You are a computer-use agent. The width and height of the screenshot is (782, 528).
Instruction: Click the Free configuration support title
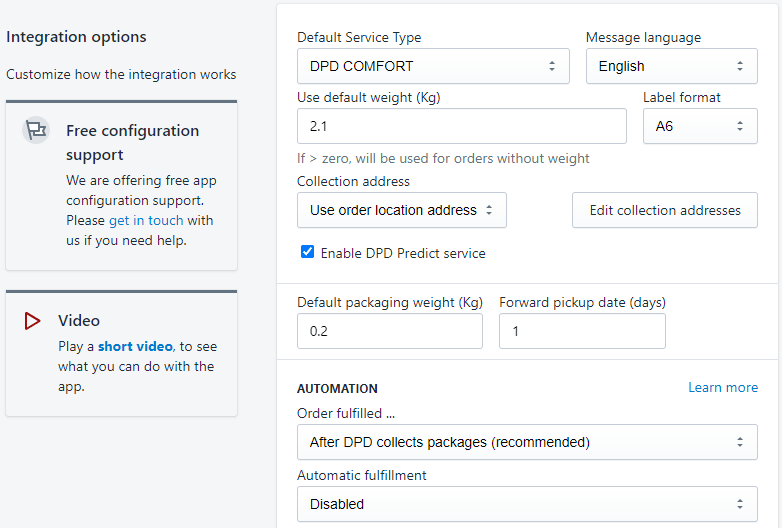point(133,143)
